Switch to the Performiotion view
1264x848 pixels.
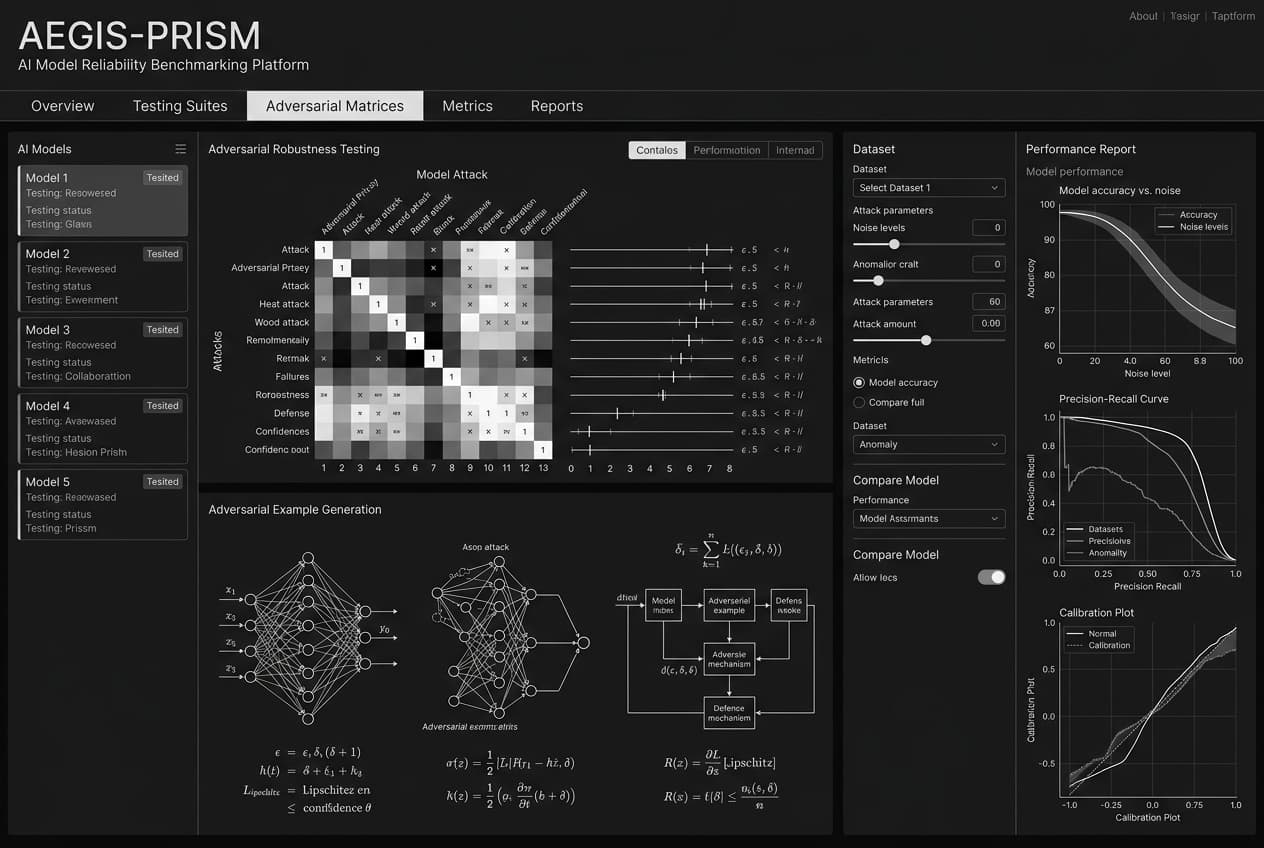coord(727,150)
